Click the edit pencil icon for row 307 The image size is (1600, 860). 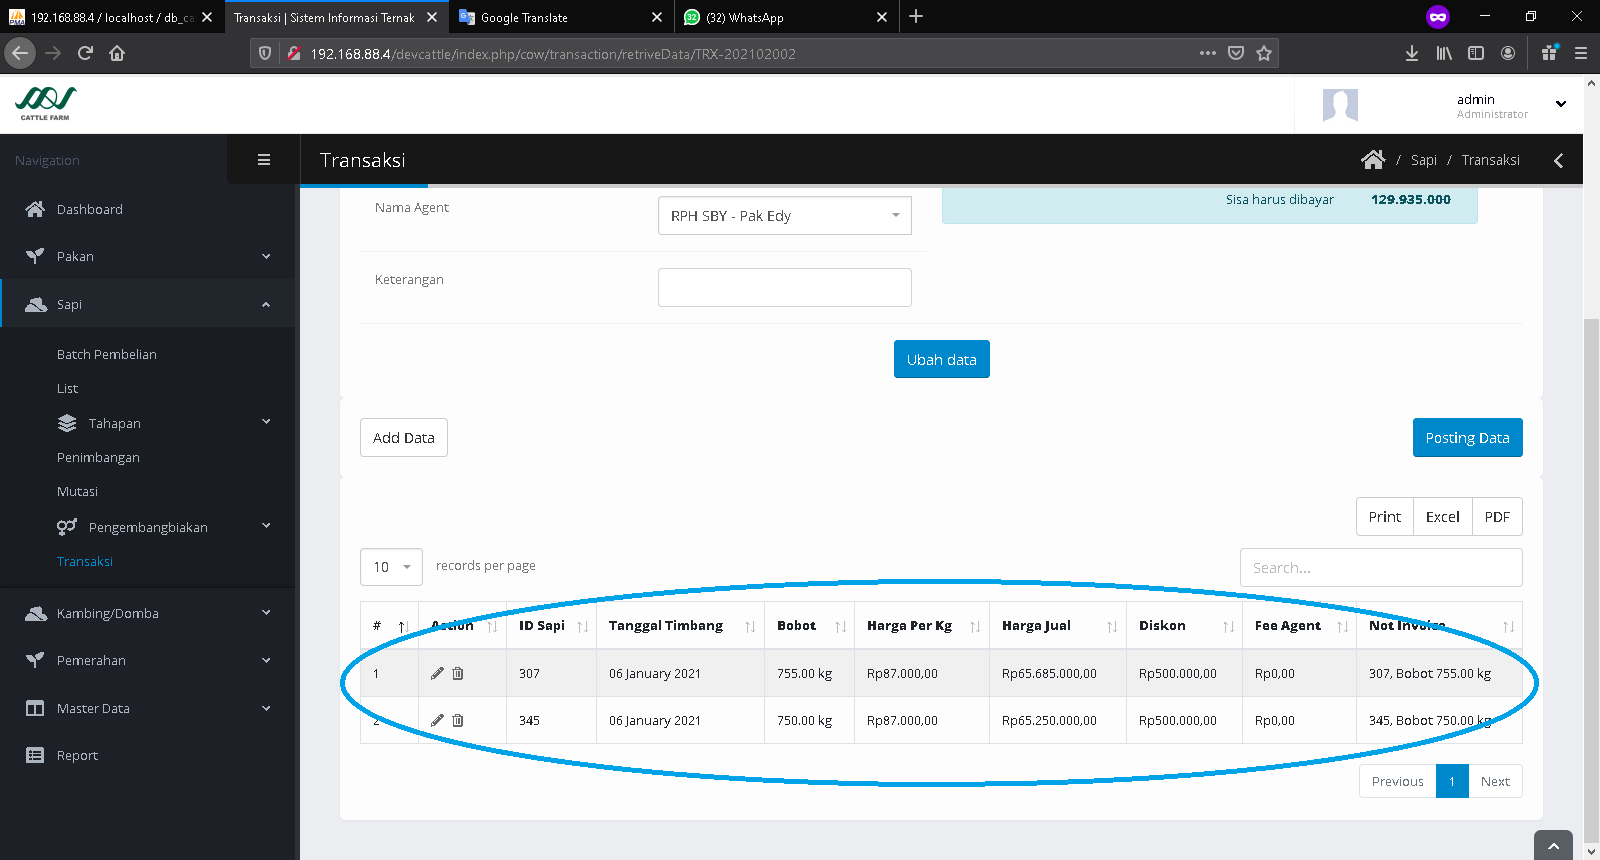pos(437,674)
